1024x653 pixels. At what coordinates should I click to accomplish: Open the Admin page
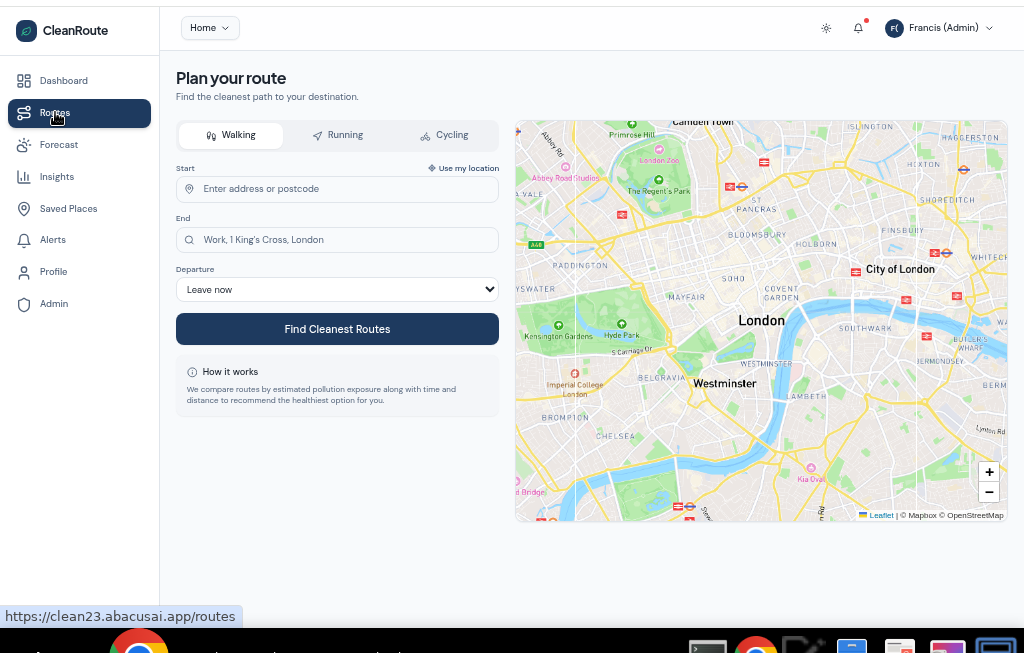pos(79,304)
